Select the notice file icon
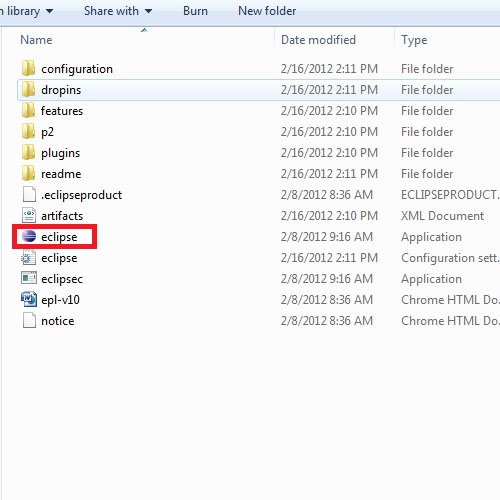Viewport: 500px width, 500px height. click(29, 320)
